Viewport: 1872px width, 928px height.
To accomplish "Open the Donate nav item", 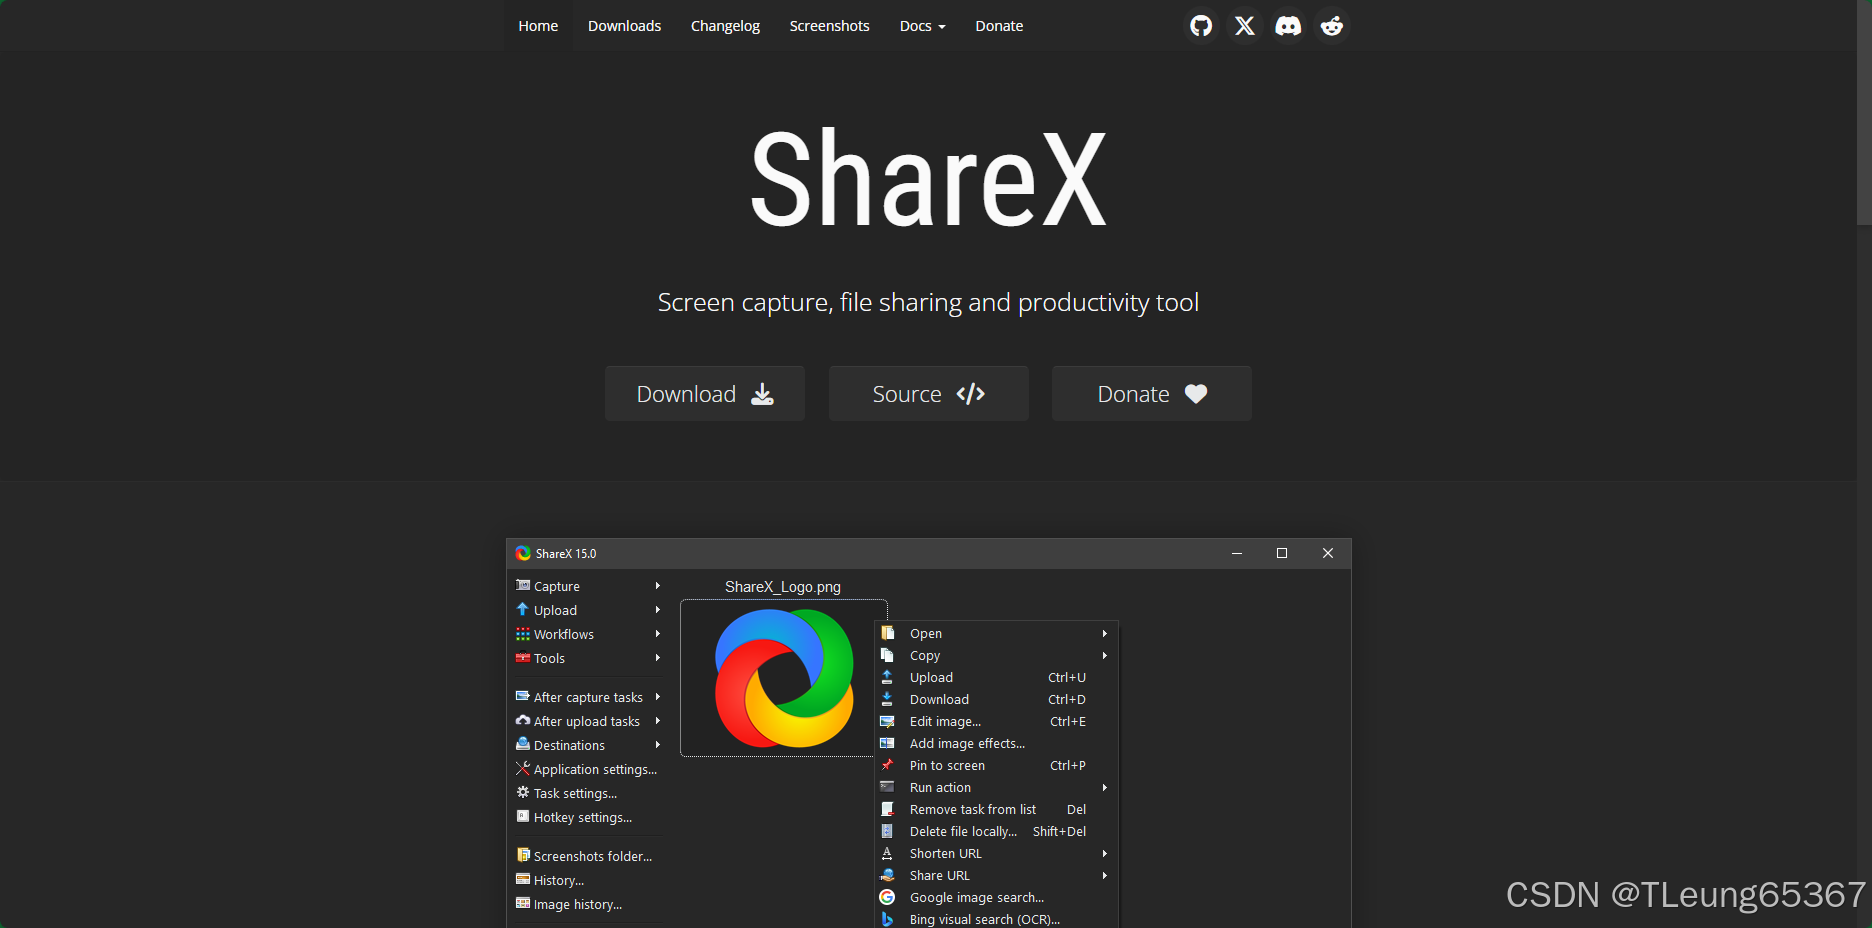I will 999,26.
